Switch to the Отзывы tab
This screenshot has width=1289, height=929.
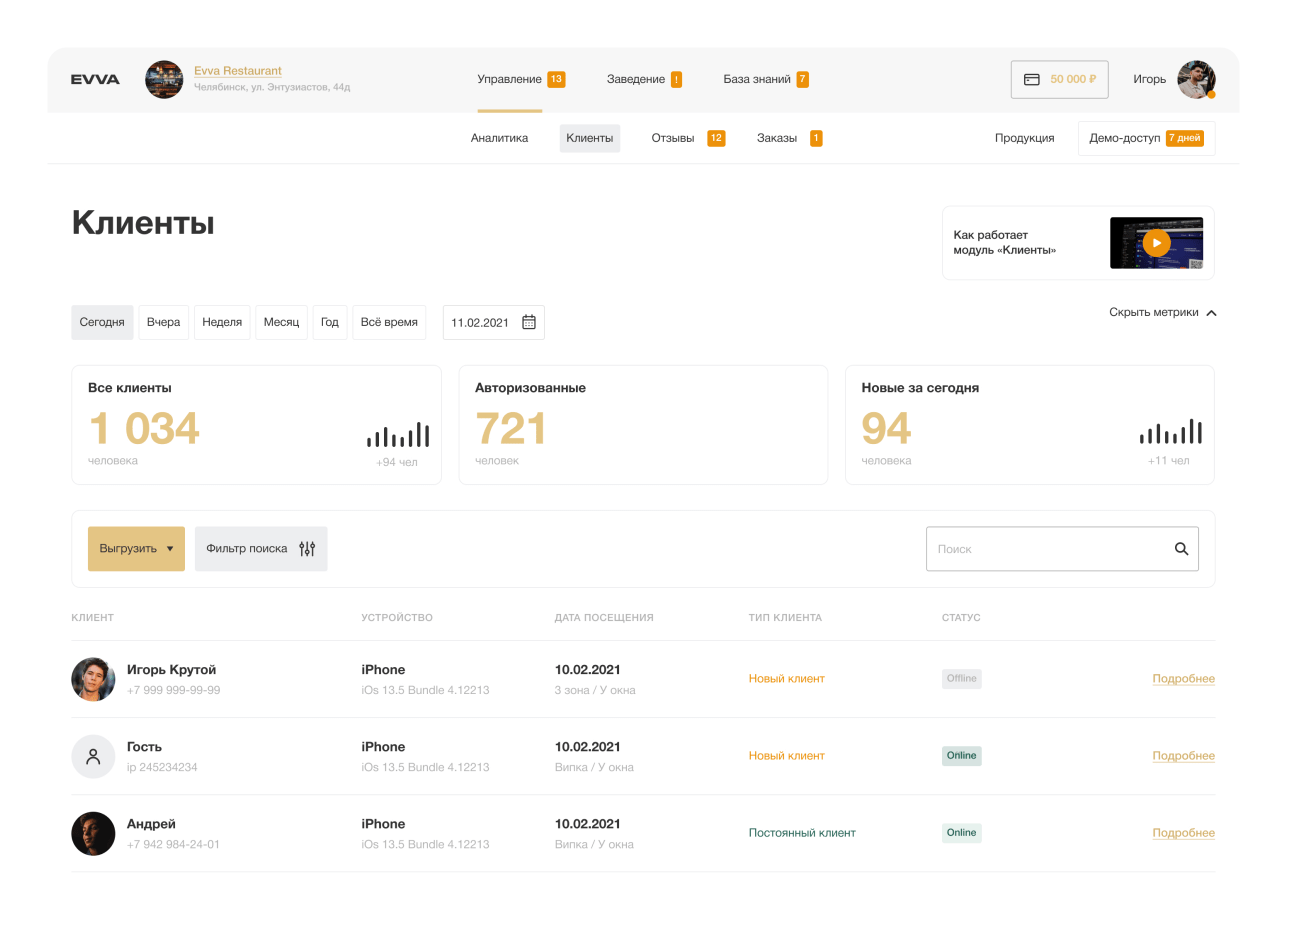[673, 138]
